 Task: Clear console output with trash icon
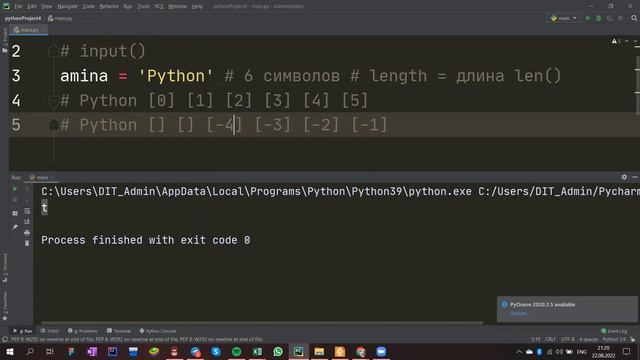point(27,243)
